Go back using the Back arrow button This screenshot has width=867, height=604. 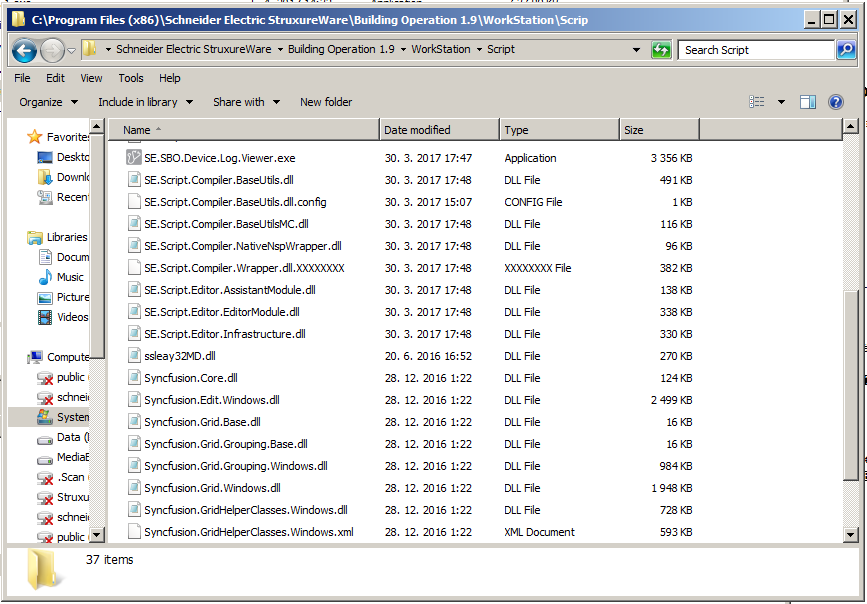(24, 51)
